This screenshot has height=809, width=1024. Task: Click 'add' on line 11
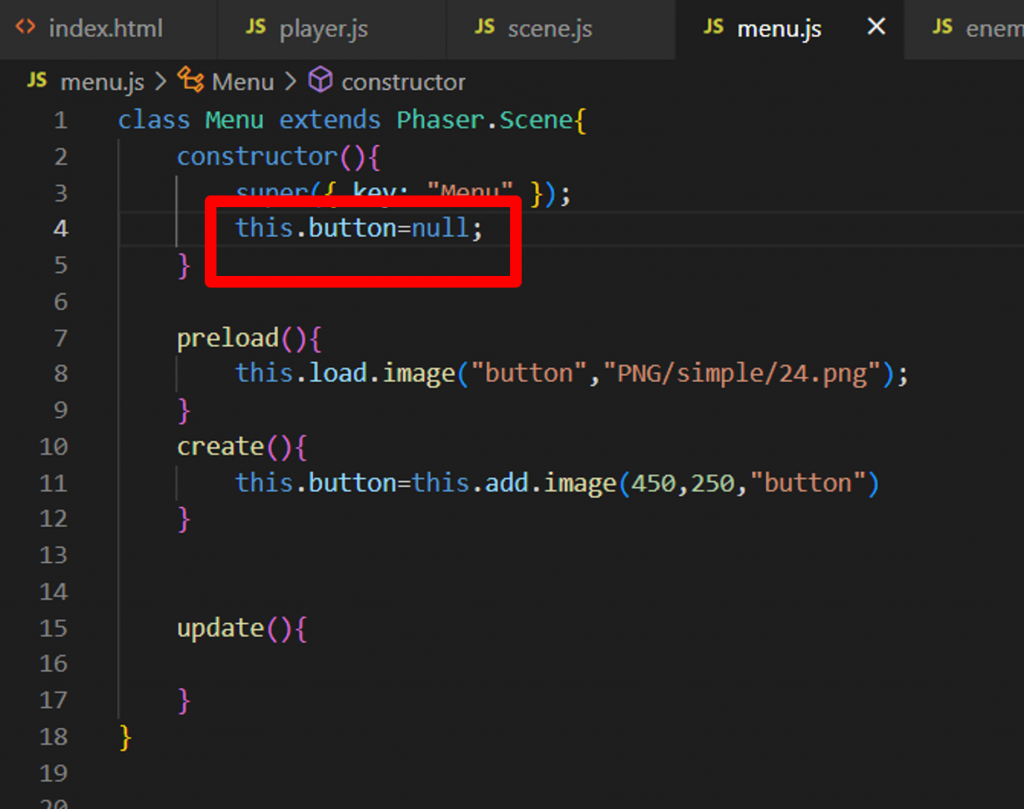click(507, 484)
